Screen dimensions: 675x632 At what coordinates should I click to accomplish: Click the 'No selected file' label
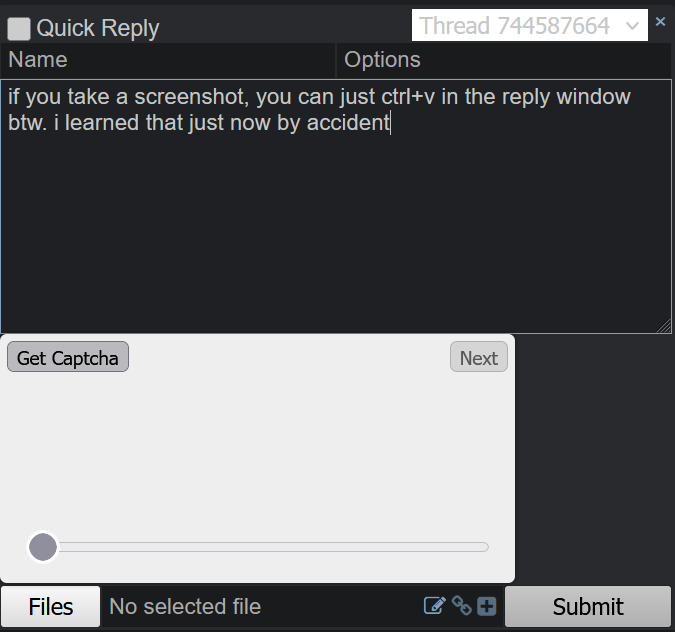[185, 607]
